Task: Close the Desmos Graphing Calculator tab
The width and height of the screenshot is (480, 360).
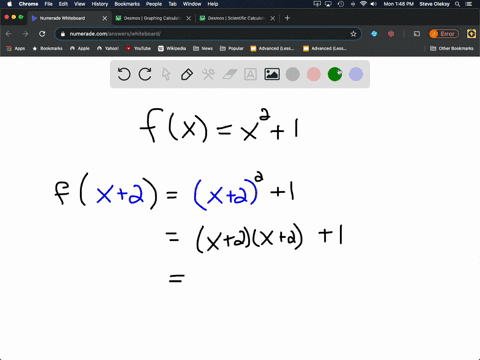Action: tap(189, 18)
